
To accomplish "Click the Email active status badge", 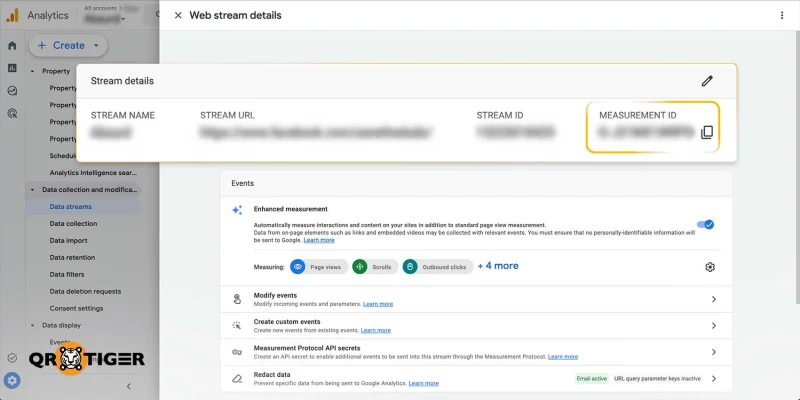I will [592, 379].
